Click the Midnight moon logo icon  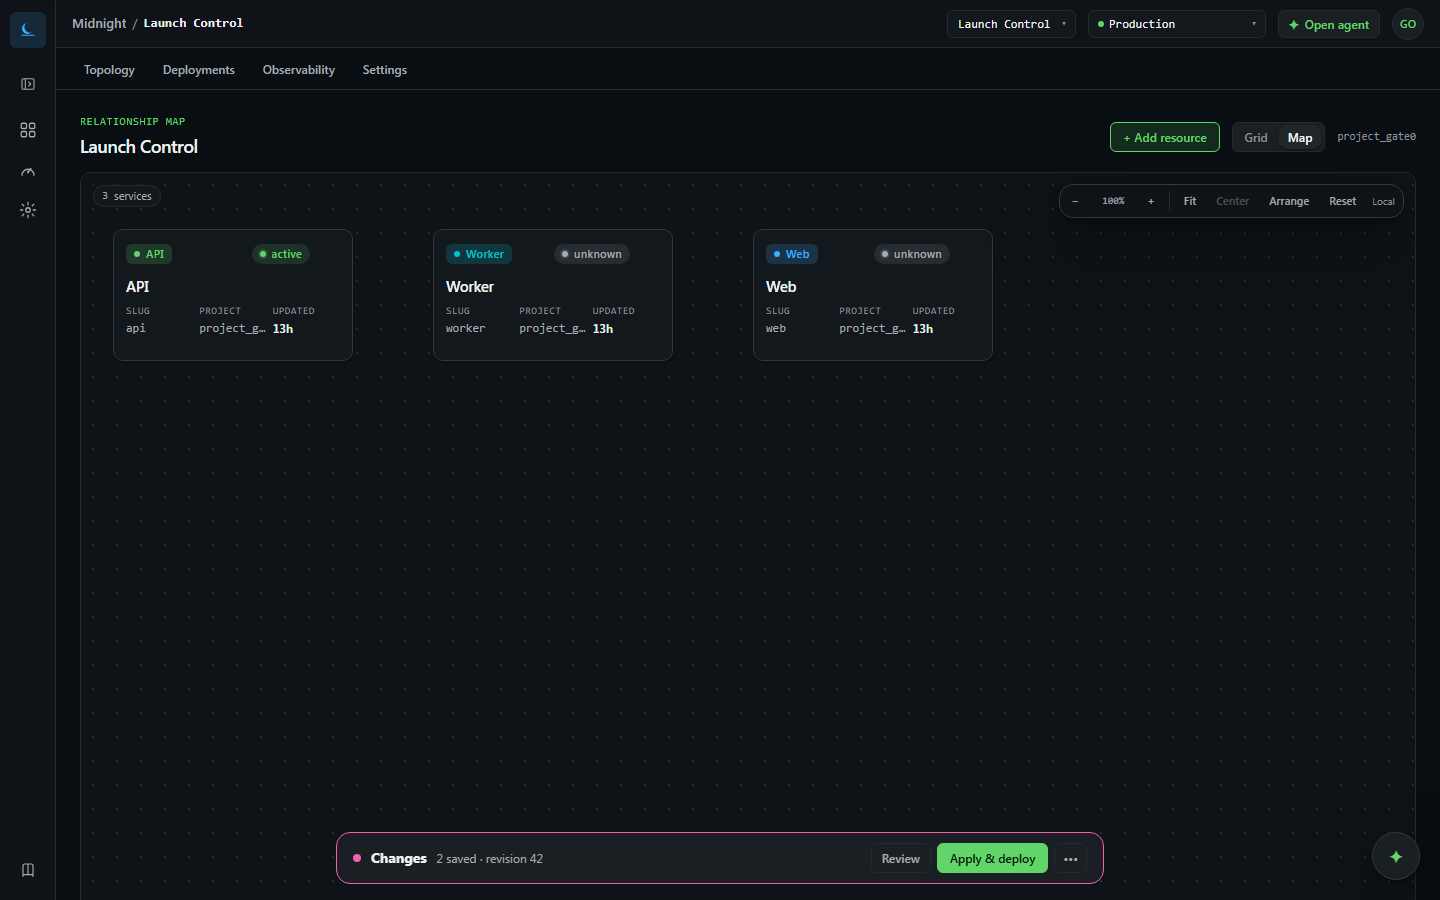click(x=28, y=29)
